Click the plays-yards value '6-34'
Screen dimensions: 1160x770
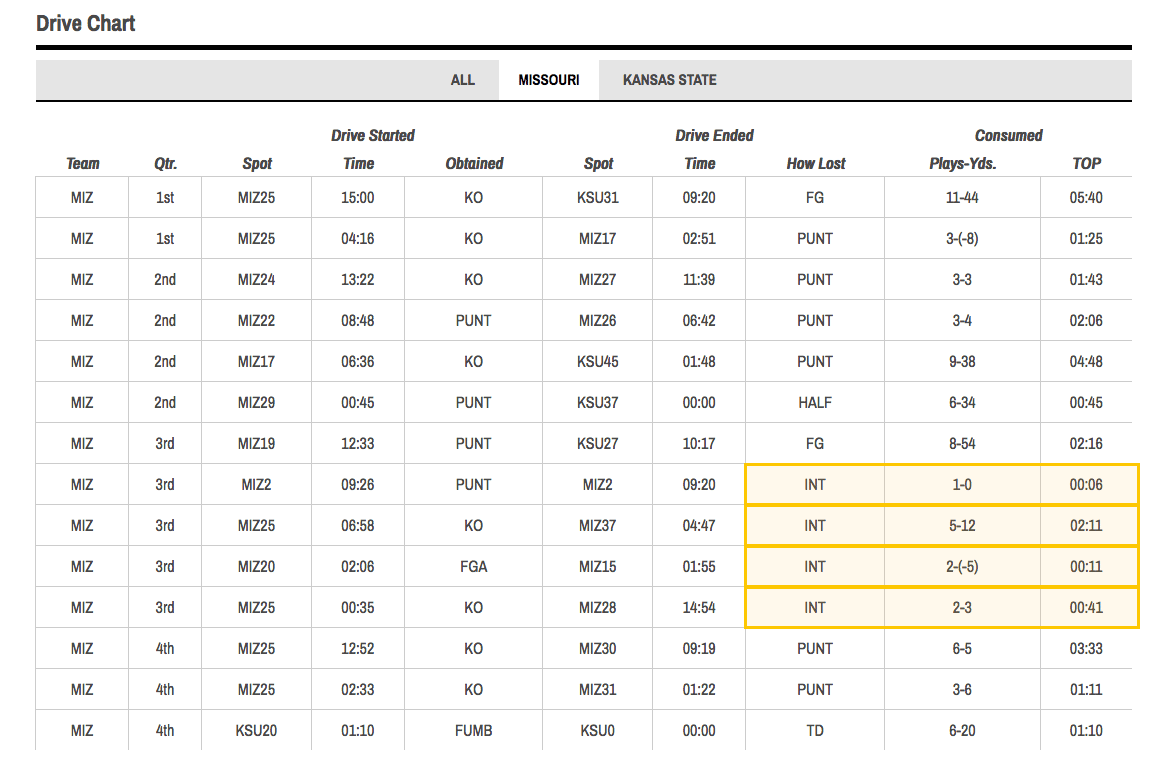point(962,402)
